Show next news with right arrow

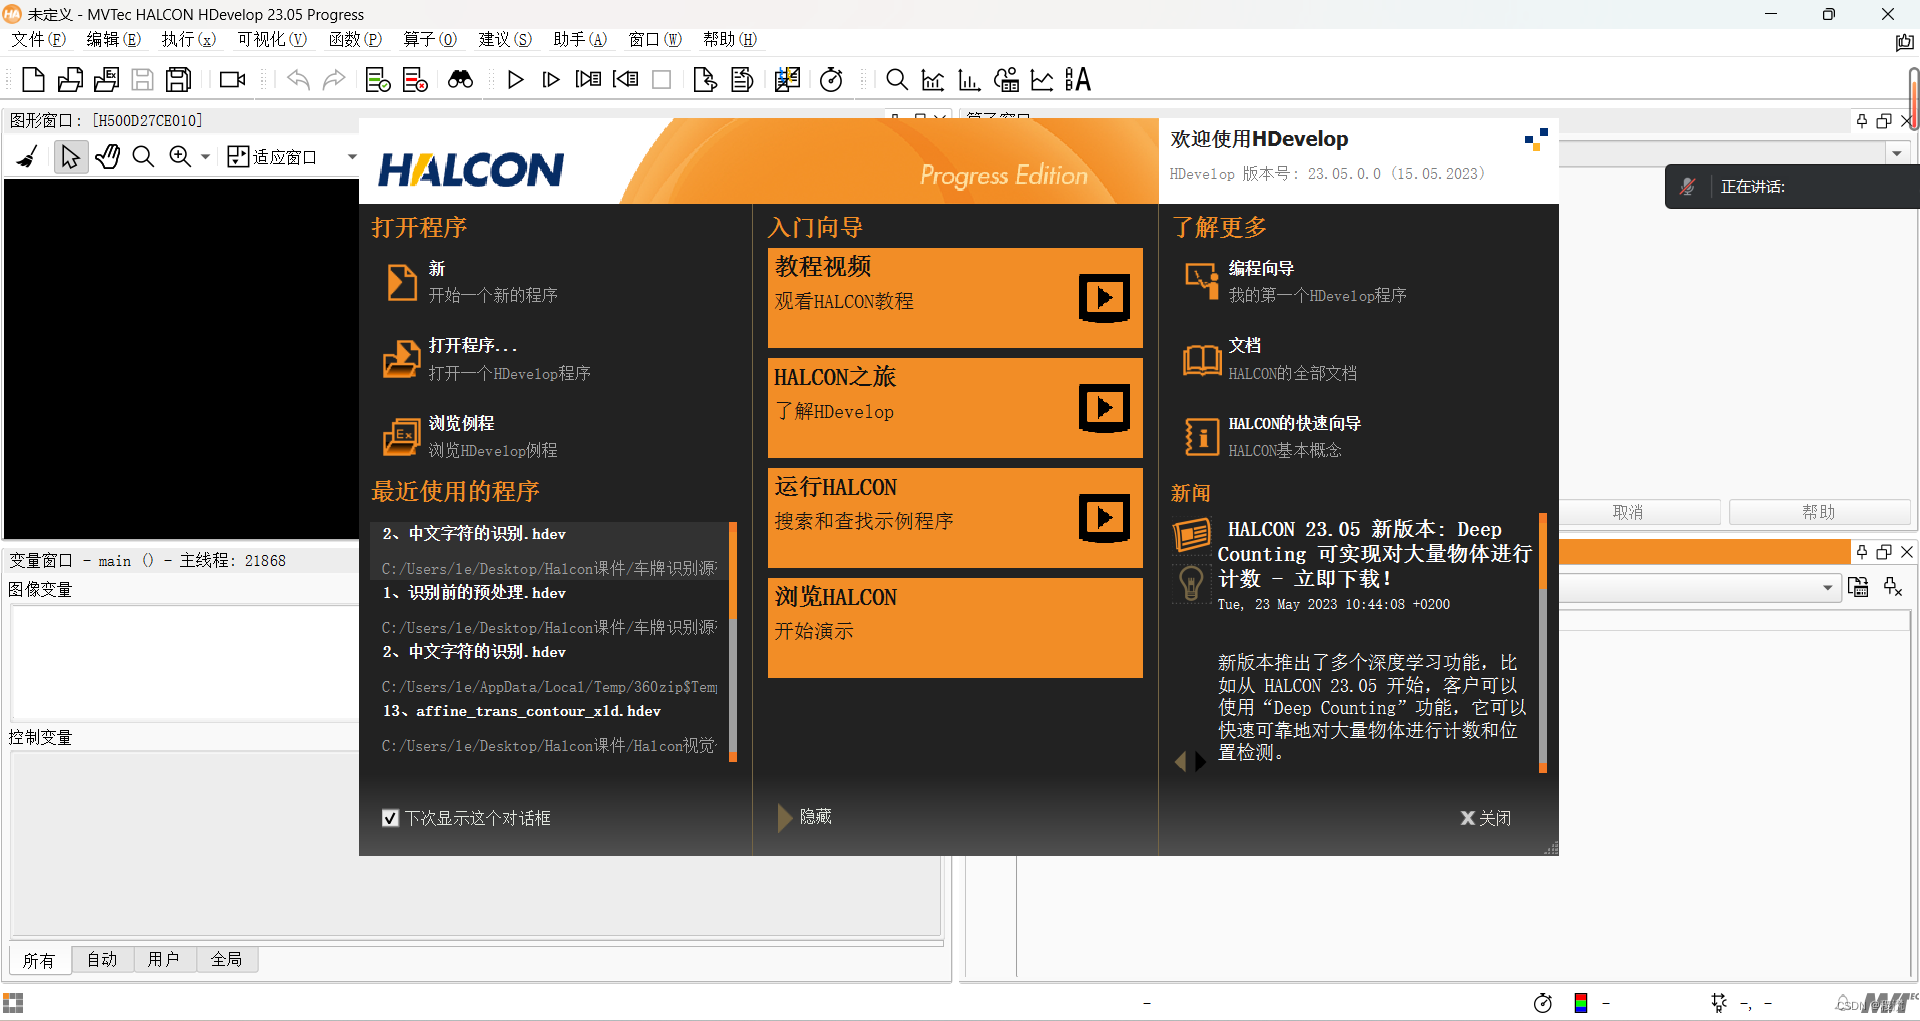(x=1200, y=762)
